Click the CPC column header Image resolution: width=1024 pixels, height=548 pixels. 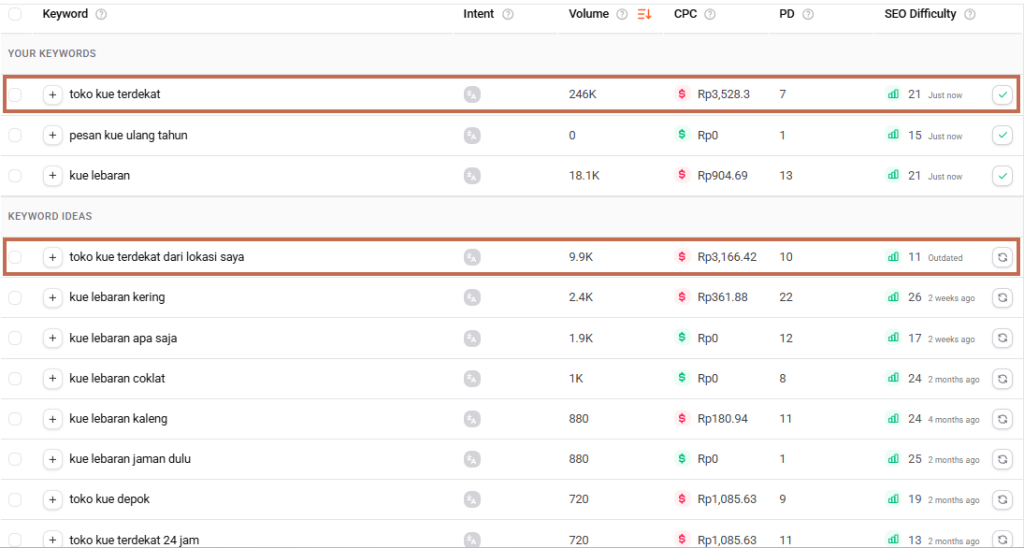click(x=685, y=14)
